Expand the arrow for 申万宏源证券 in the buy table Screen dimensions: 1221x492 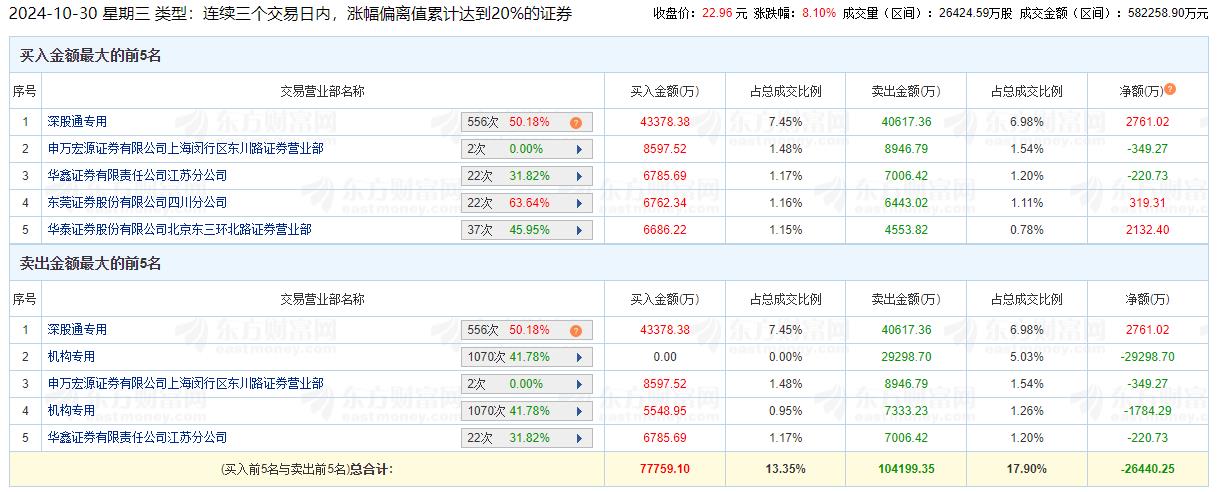click(579, 149)
